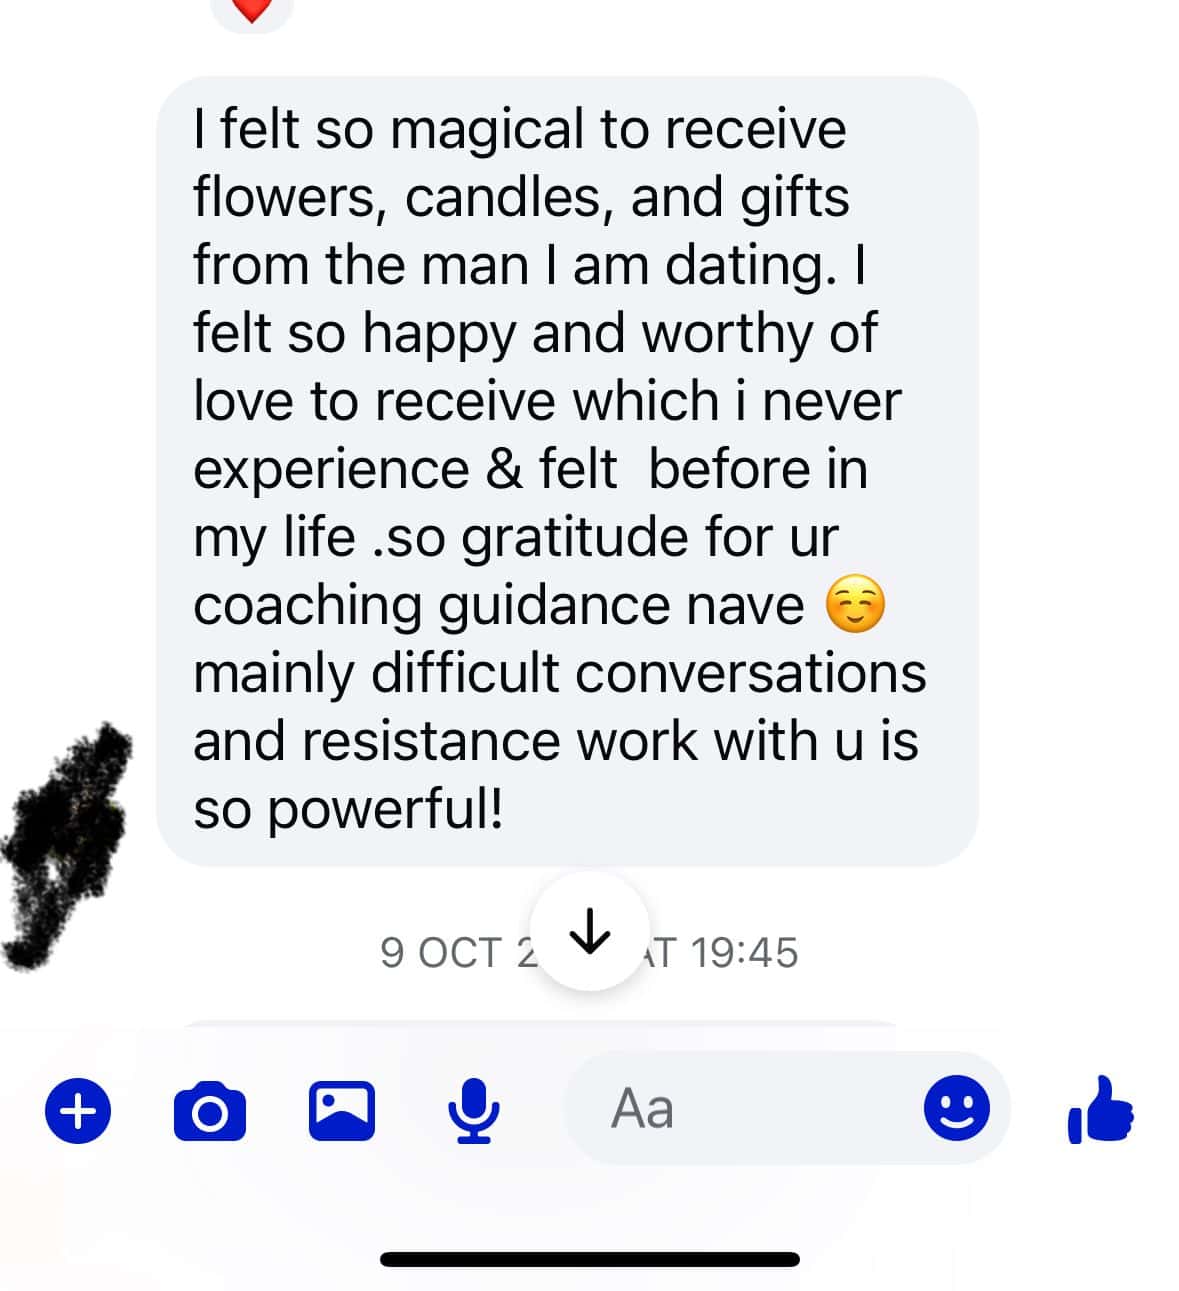
Task: Jump to latest messages with down arrow
Action: (x=589, y=931)
